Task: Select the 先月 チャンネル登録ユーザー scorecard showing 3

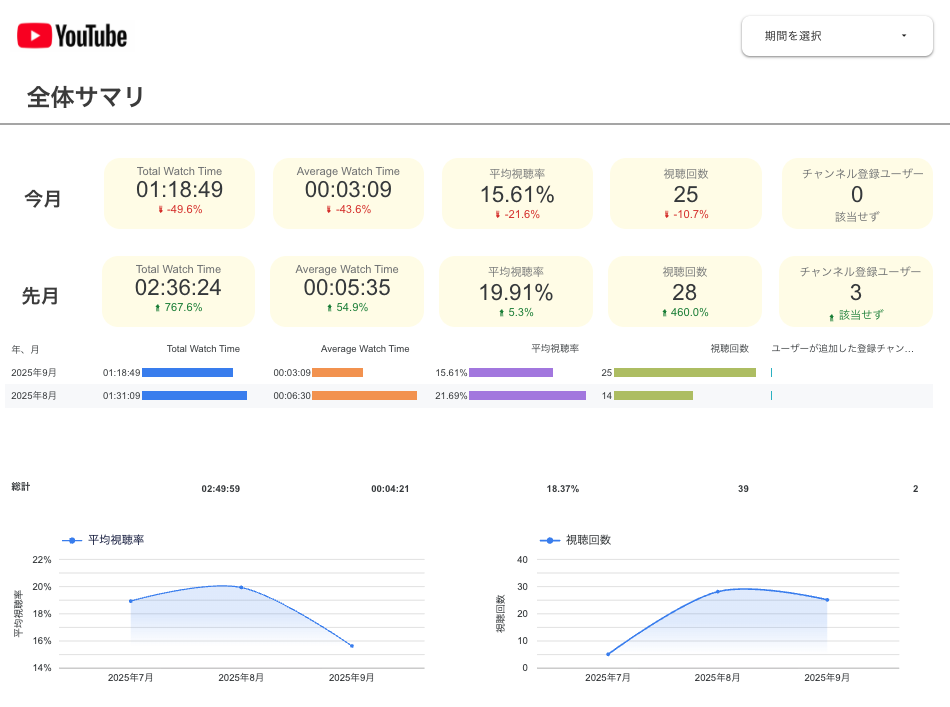Action: (855, 292)
